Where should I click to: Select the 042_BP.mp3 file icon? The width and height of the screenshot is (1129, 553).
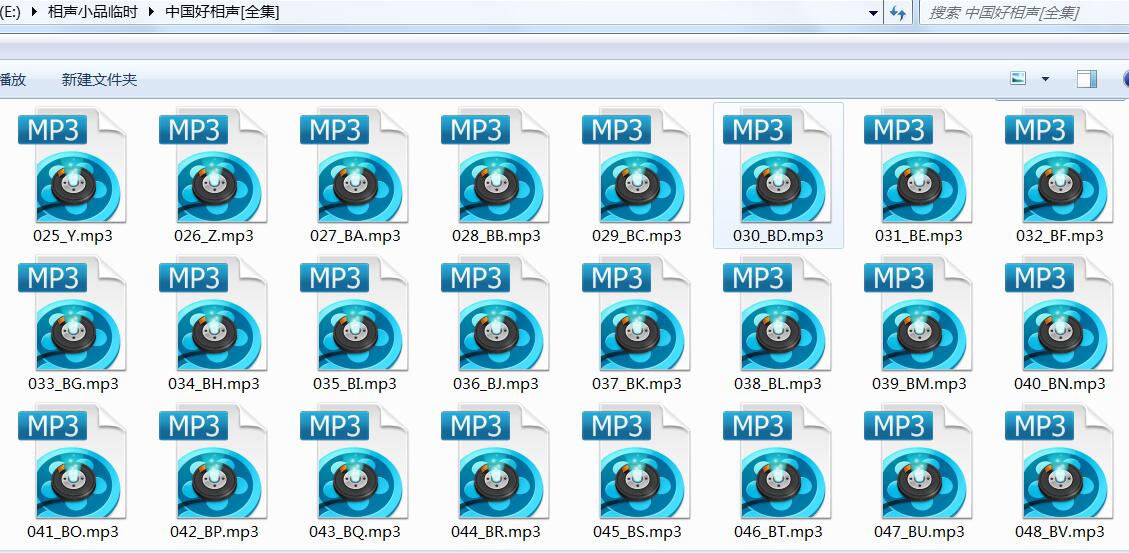(x=213, y=463)
